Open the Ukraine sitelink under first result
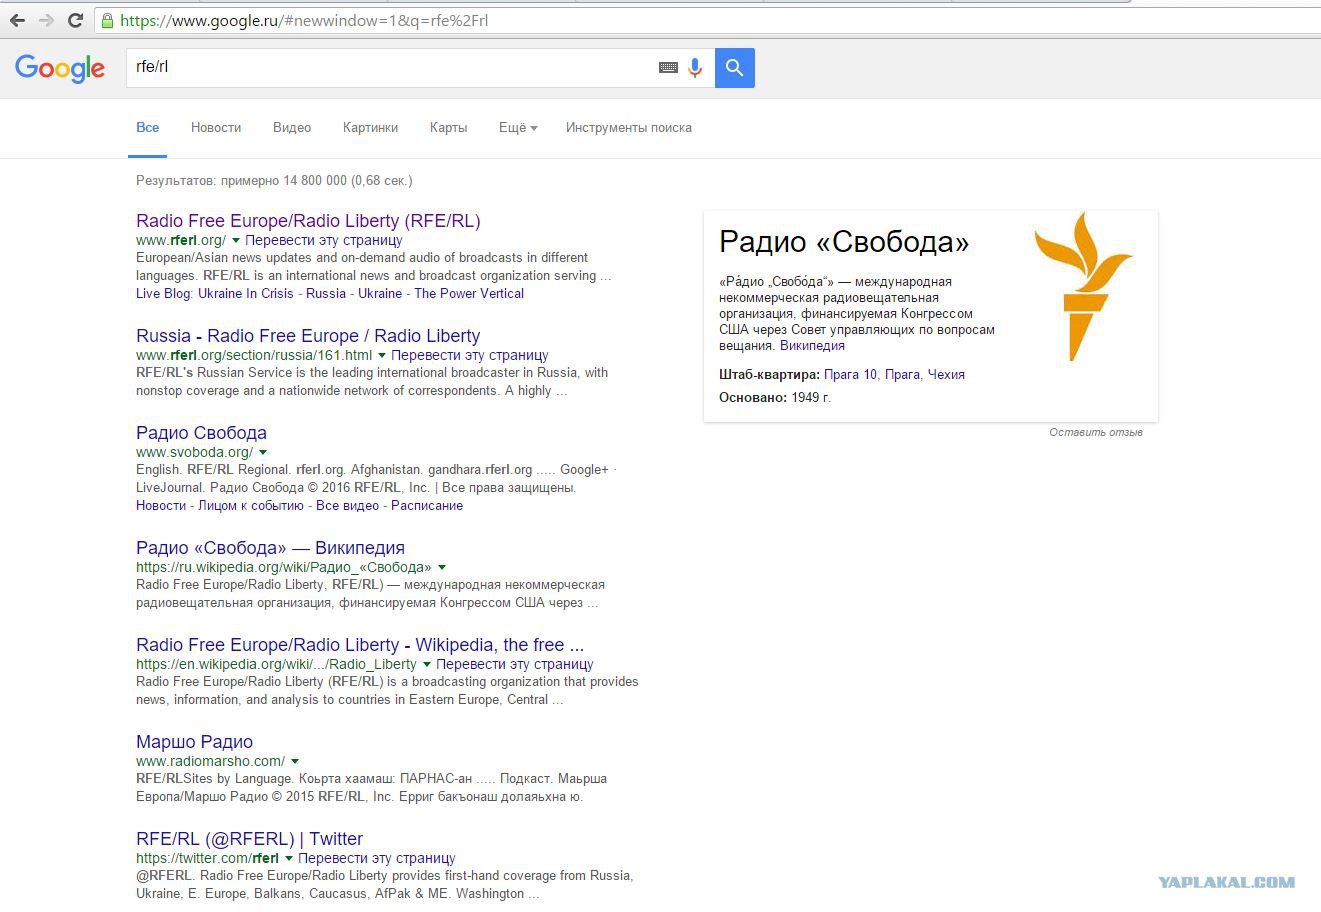This screenshot has width=1321, height=912. pyautogui.click(x=380, y=294)
